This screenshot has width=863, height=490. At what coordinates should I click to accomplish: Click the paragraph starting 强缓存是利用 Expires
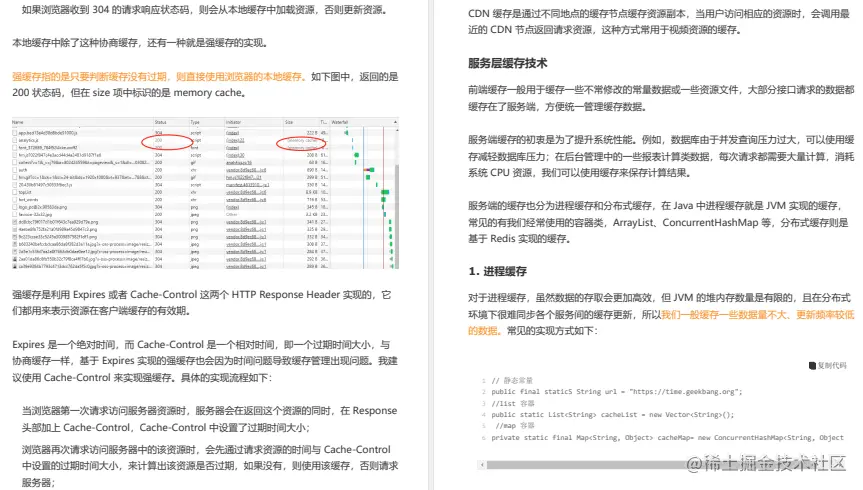click(202, 303)
